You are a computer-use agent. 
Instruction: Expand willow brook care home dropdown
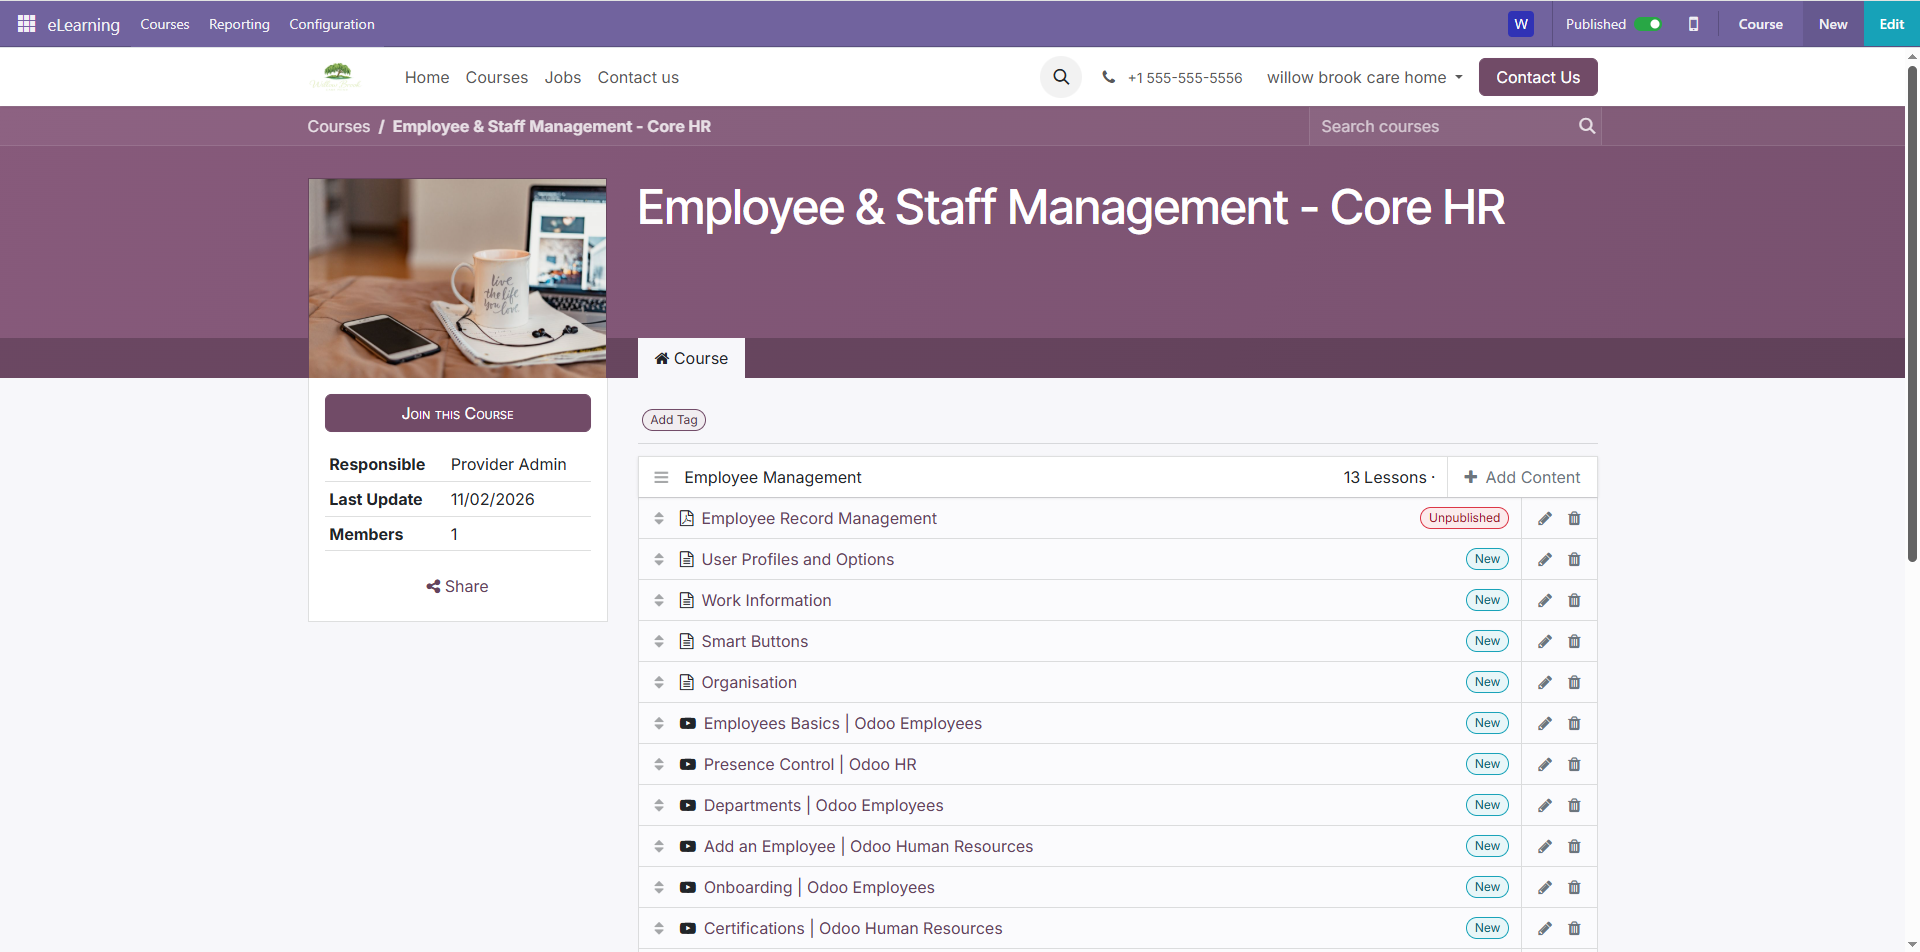[x=1364, y=78]
